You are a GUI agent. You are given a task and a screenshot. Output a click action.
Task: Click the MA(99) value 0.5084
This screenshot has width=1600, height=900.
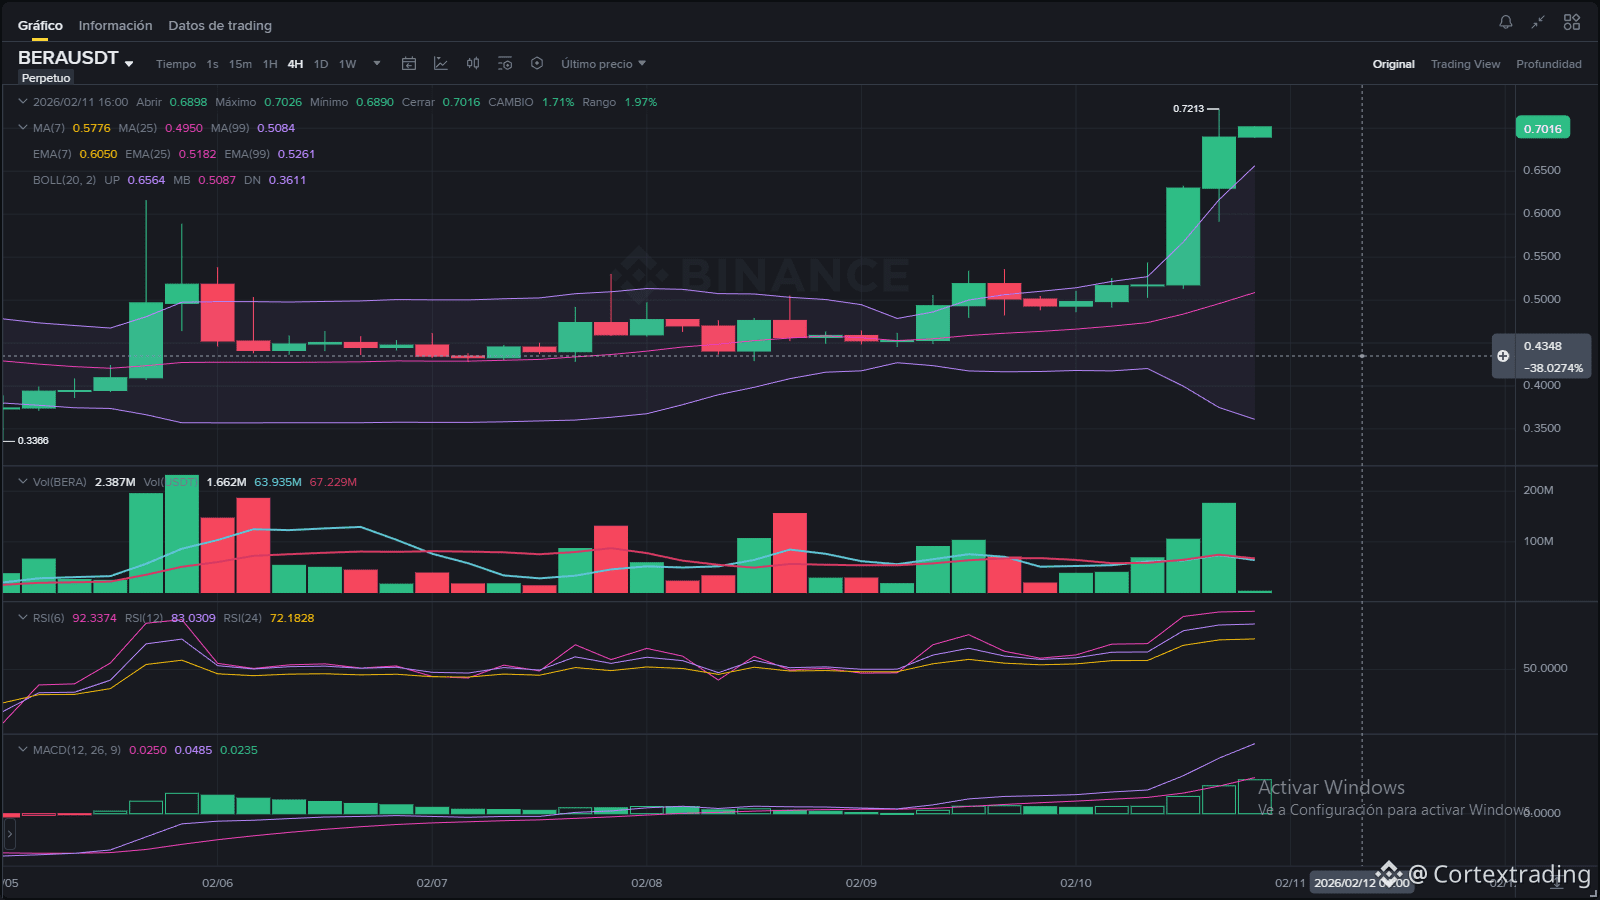(x=276, y=128)
